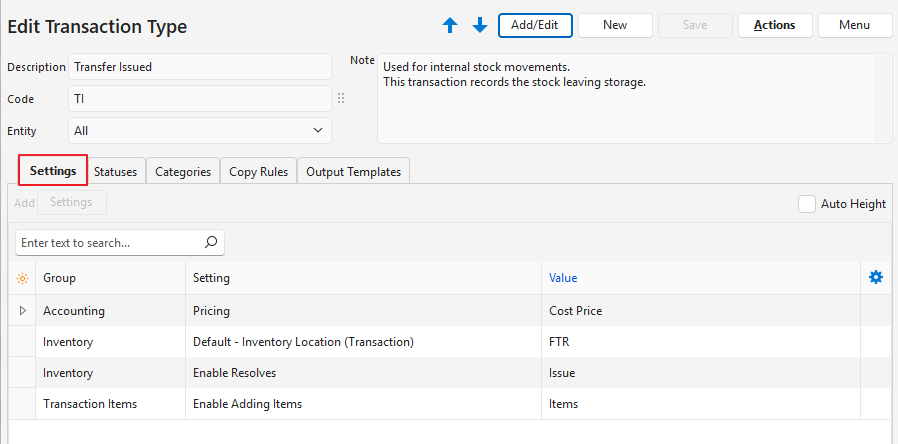Go to the Output Templates tab

point(353,172)
